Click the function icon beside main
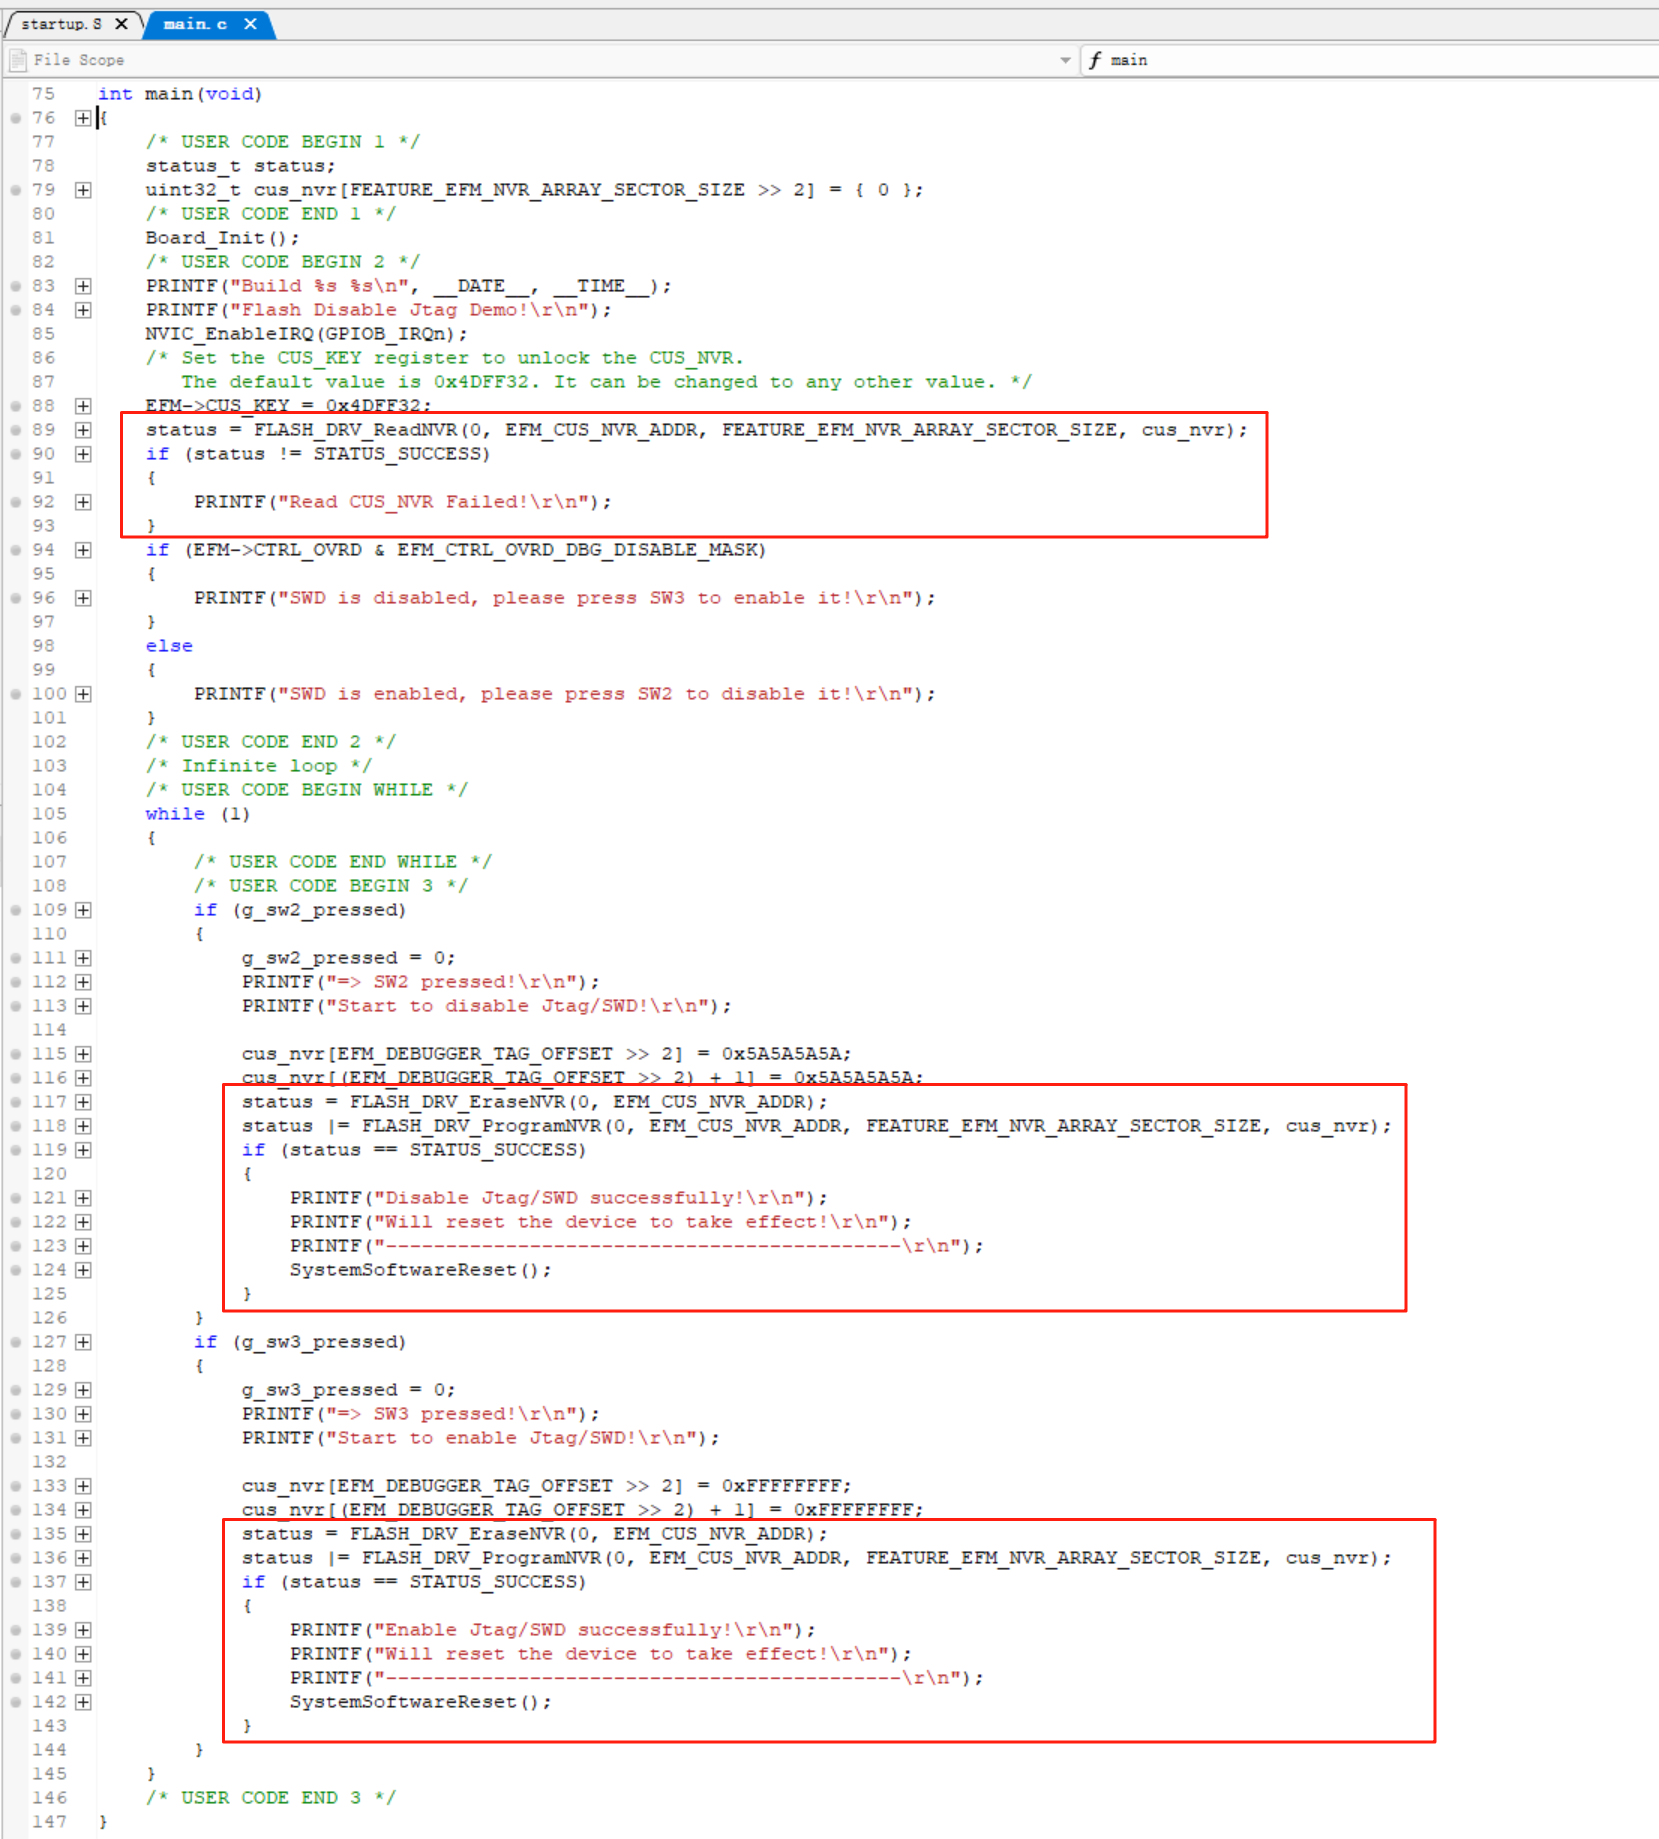Screen dimensions: 1659x1839 [1095, 60]
